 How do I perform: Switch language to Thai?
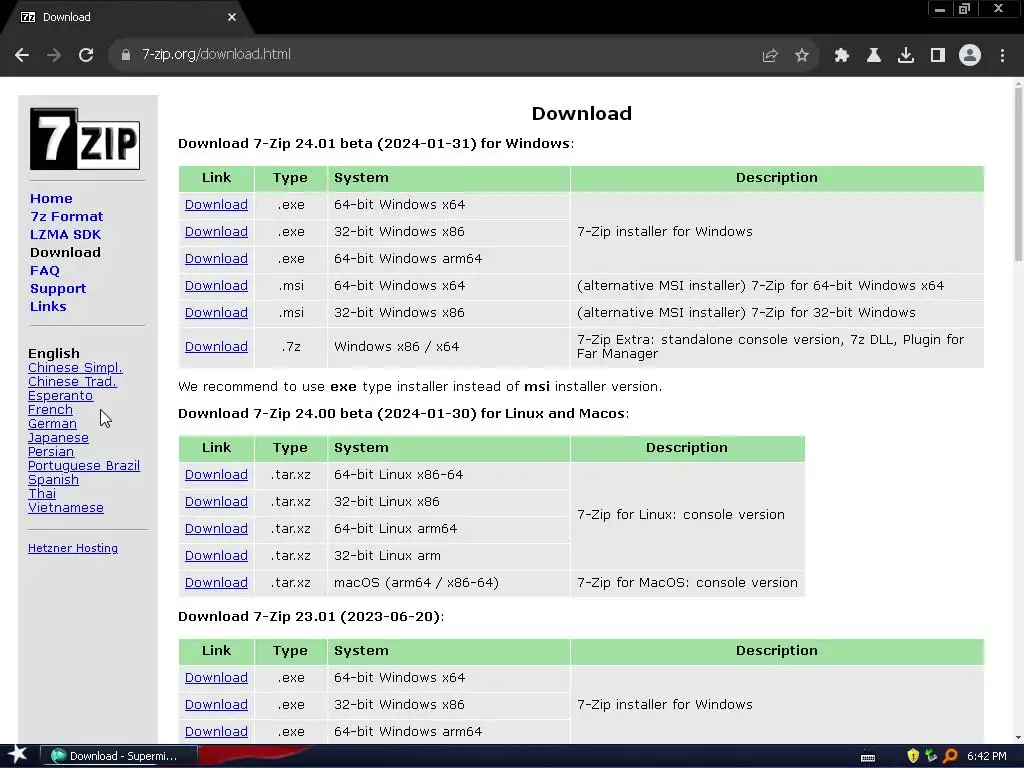point(42,494)
